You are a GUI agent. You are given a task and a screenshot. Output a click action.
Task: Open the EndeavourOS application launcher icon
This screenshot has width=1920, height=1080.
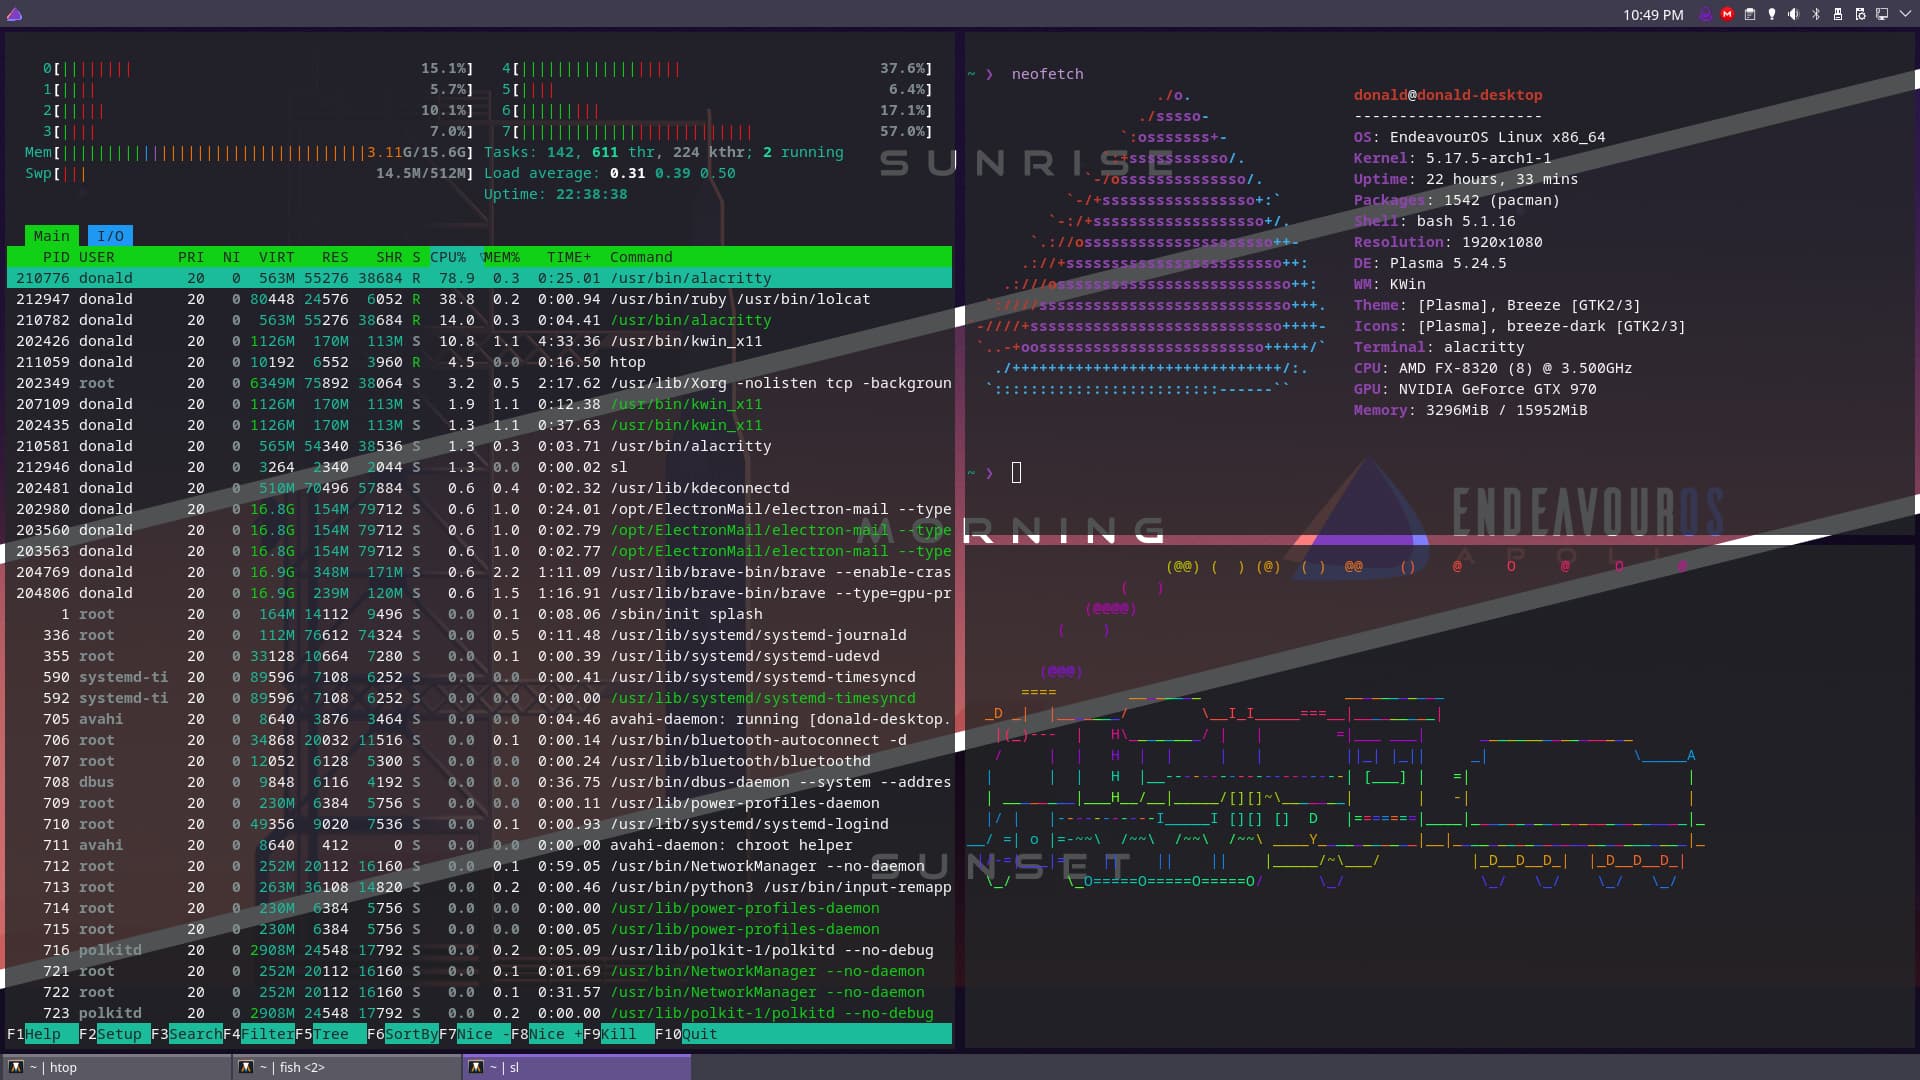[x=14, y=14]
